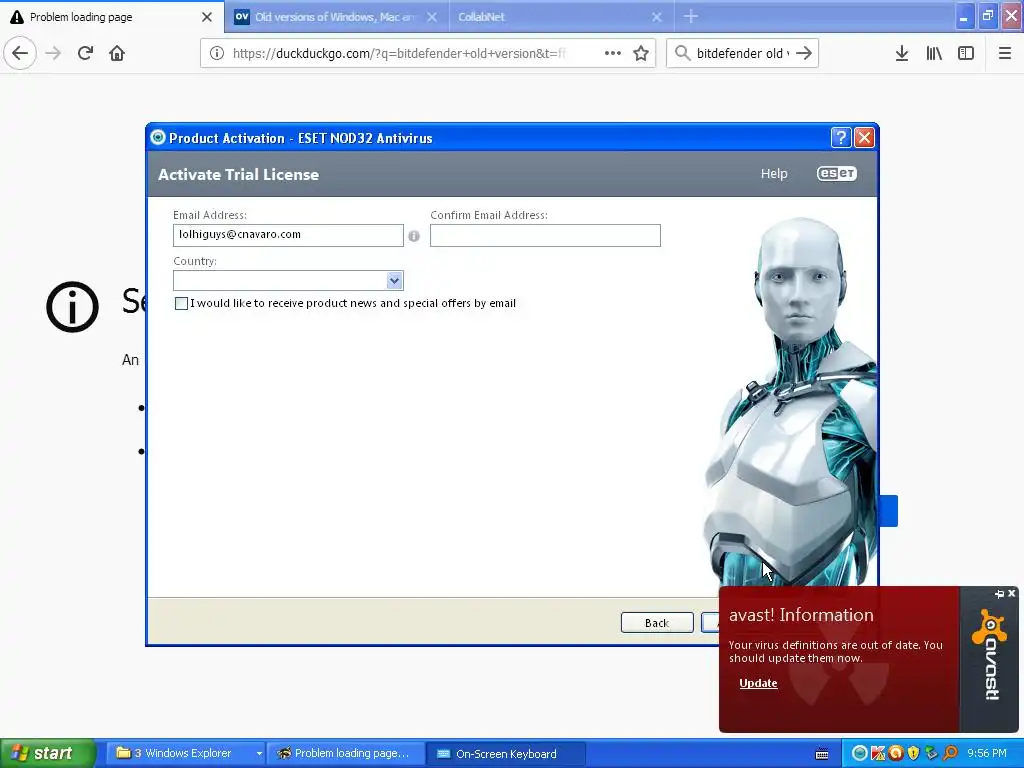The image size is (1024, 768).
Task: Click Help link in ESET header
Action: tap(774, 174)
